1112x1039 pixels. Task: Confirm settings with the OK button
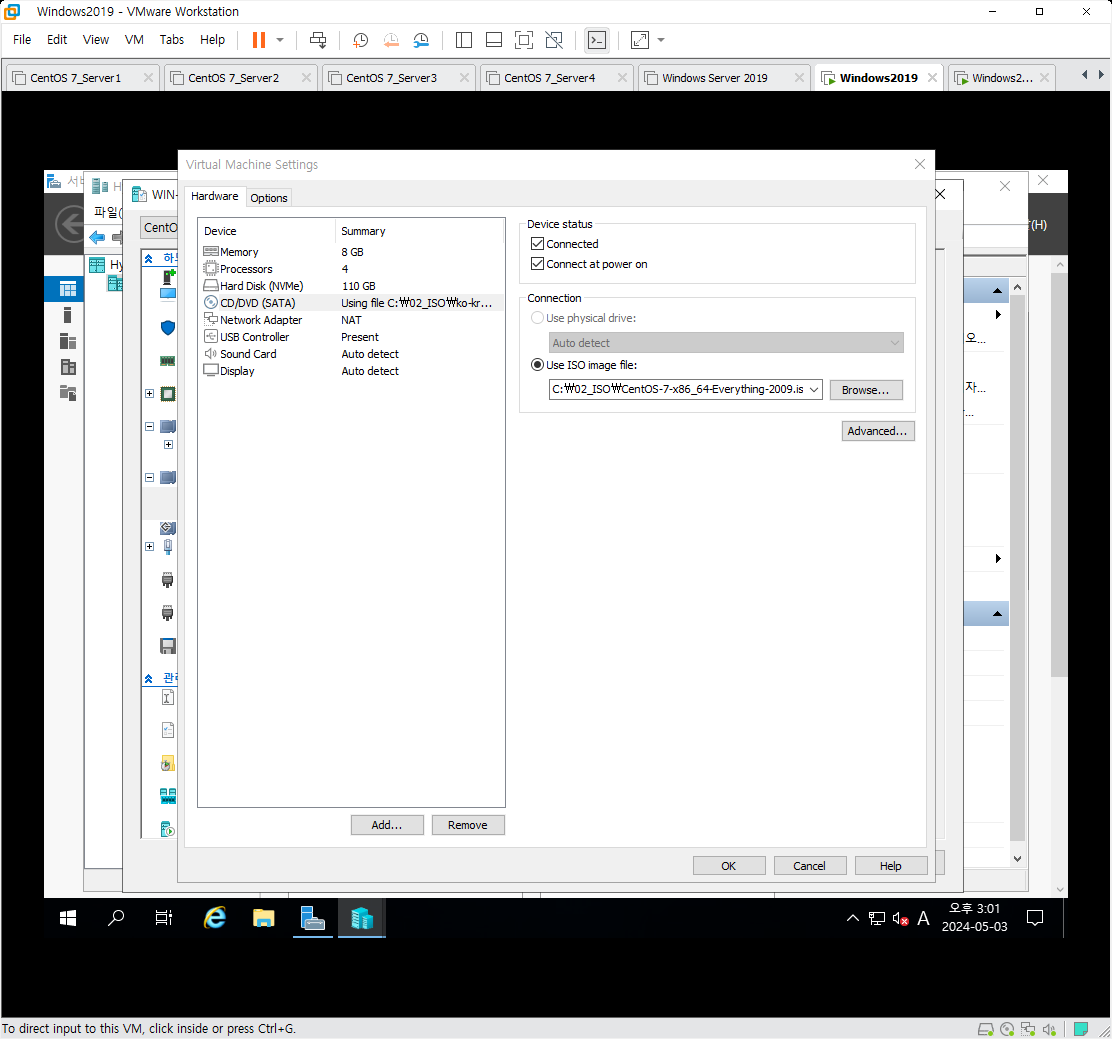pyautogui.click(x=729, y=866)
